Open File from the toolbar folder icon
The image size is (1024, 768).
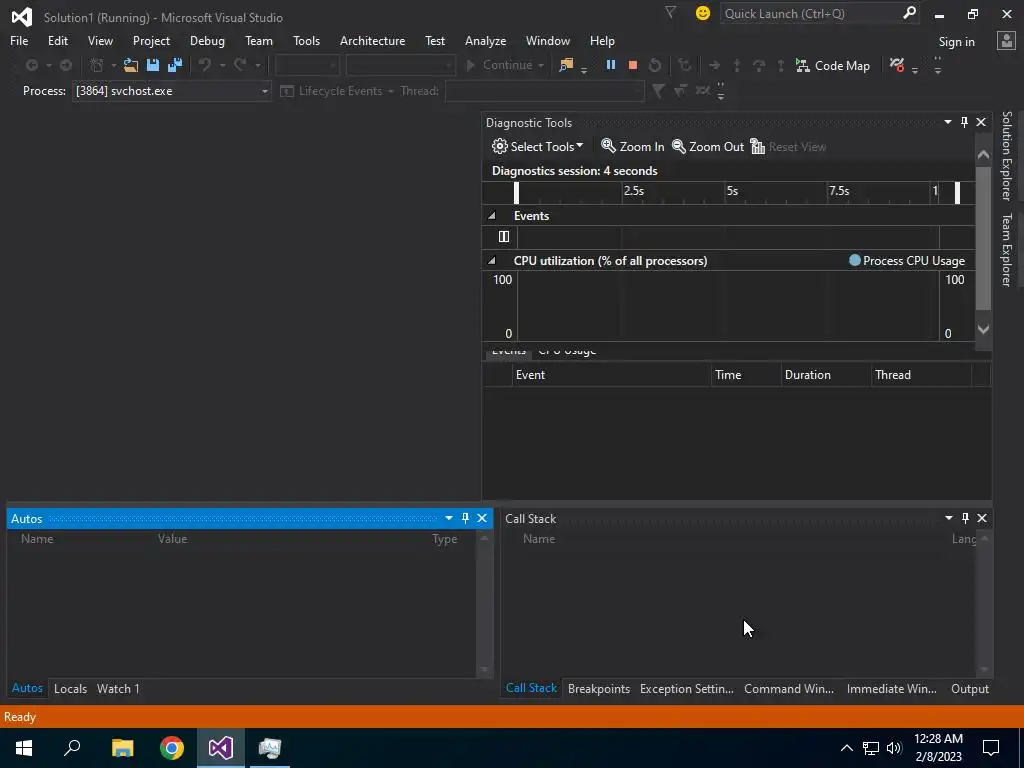click(131, 65)
